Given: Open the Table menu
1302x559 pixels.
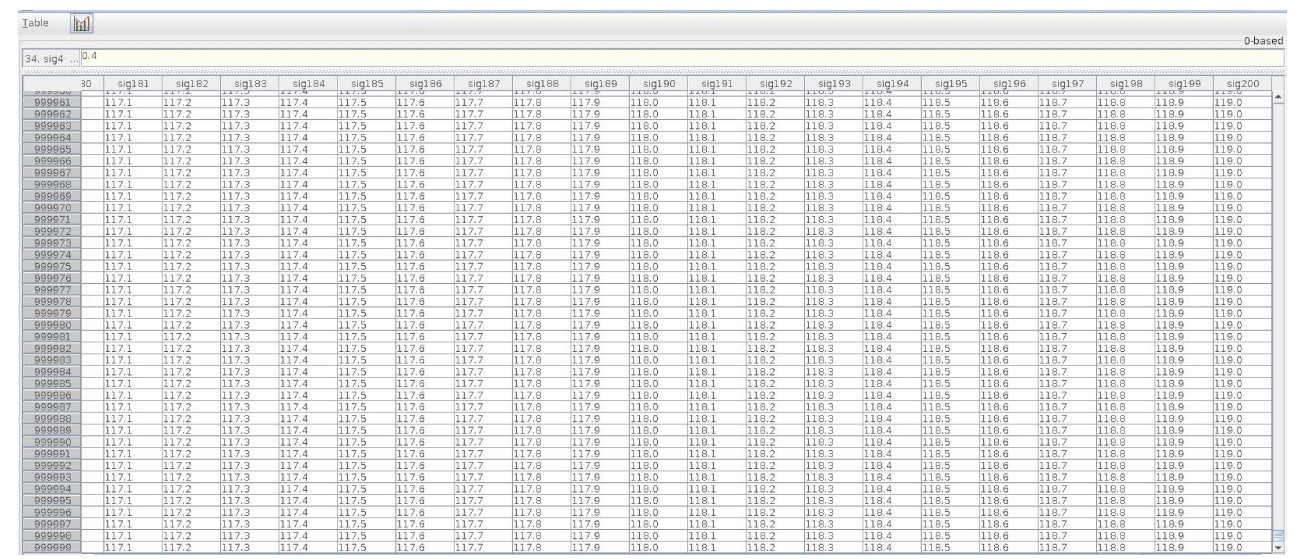Looking at the screenshot, I should 37,22.
